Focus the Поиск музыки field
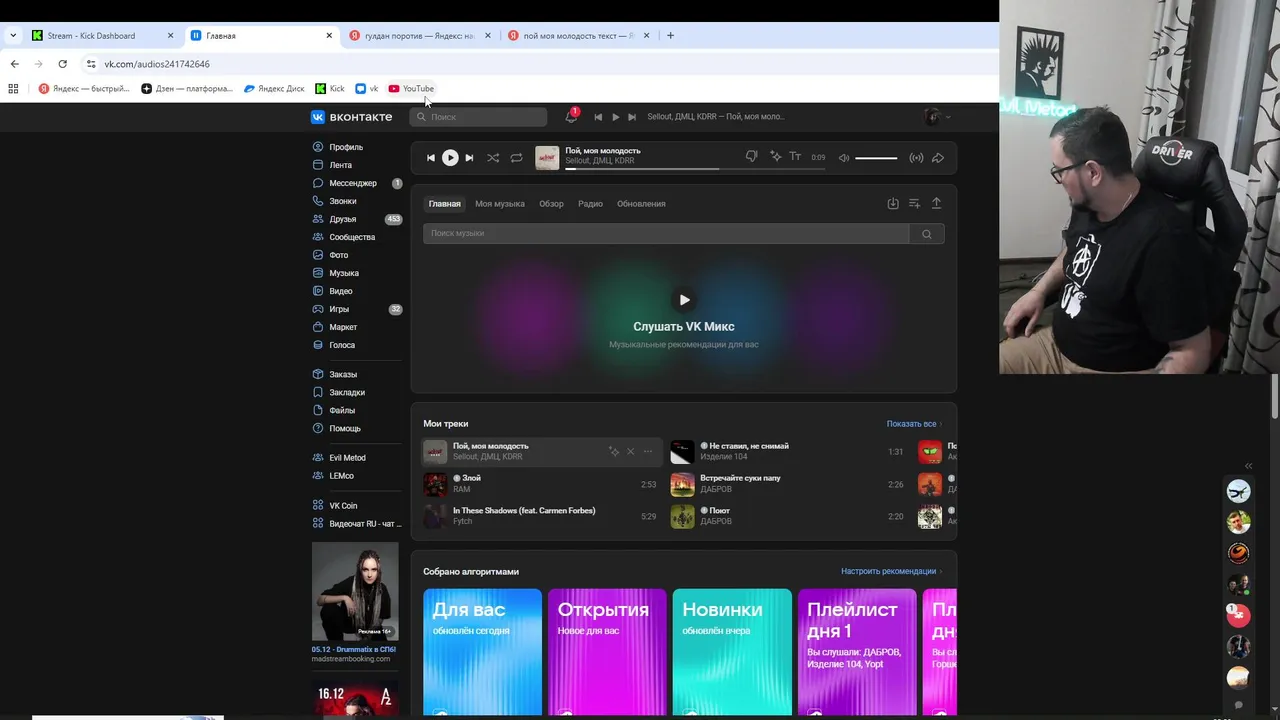 click(x=666, y=233)
